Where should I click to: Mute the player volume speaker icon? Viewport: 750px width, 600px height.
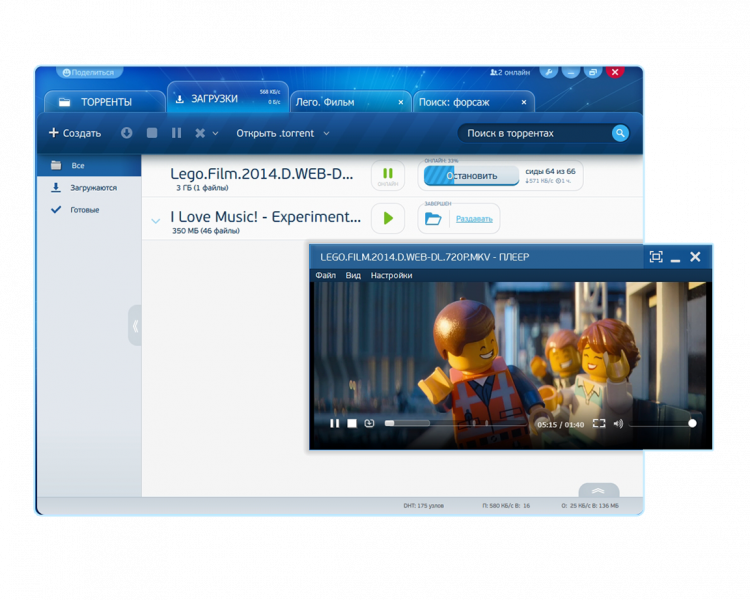click(x=618, y=423)
